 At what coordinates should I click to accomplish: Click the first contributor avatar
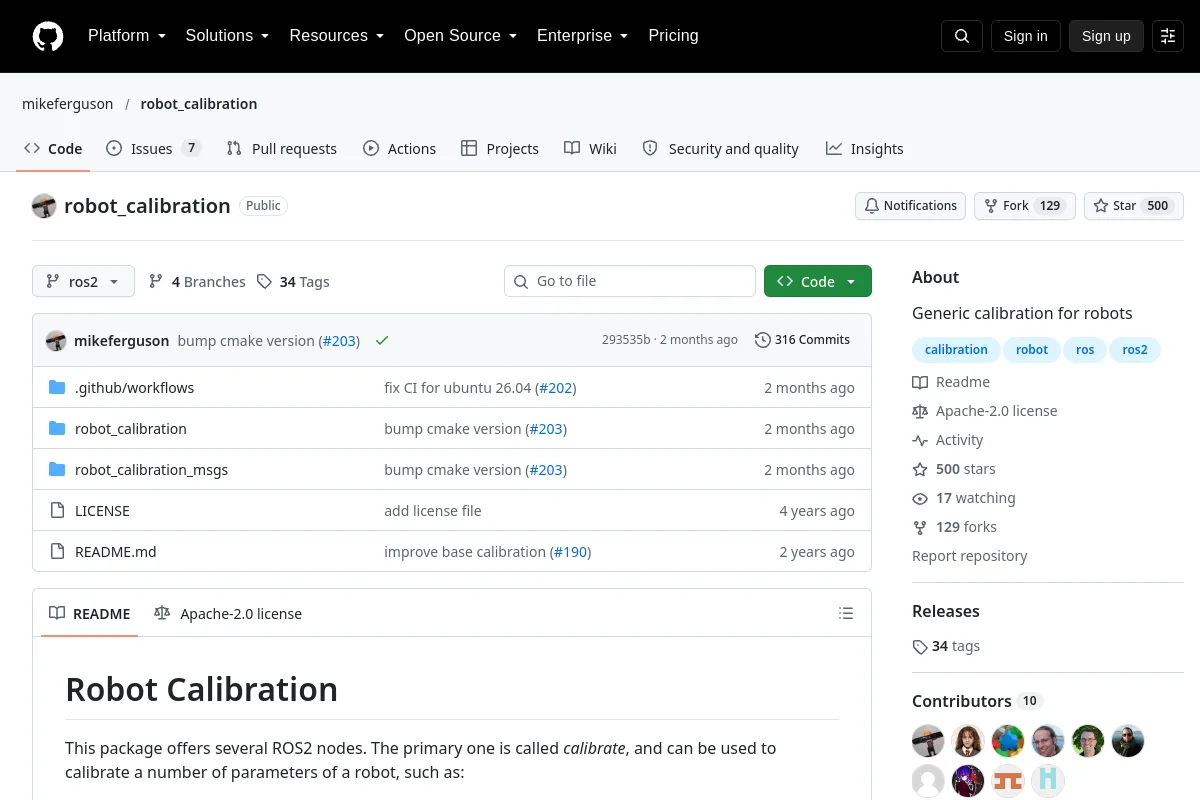929,741
